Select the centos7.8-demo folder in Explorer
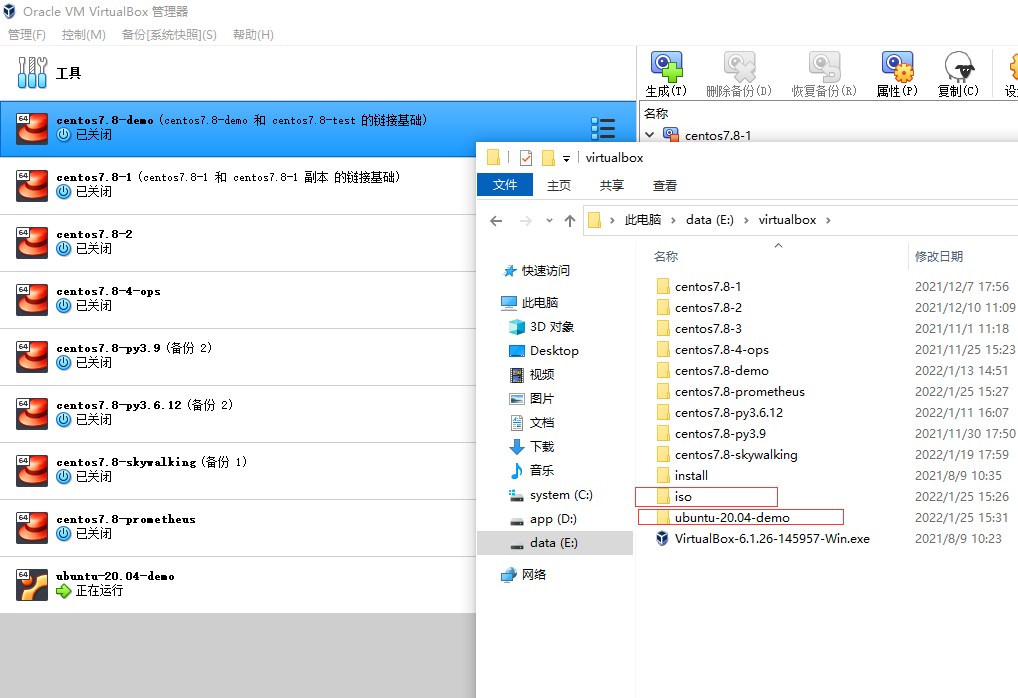Viewport: 1018px width, 698px height. (x=721, y=371)
